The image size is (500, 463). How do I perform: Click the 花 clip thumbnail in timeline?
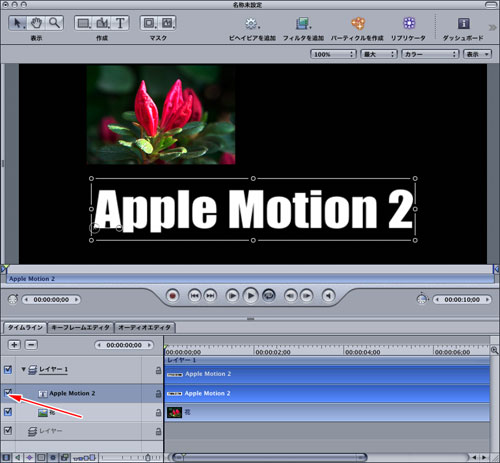point(174,412)
